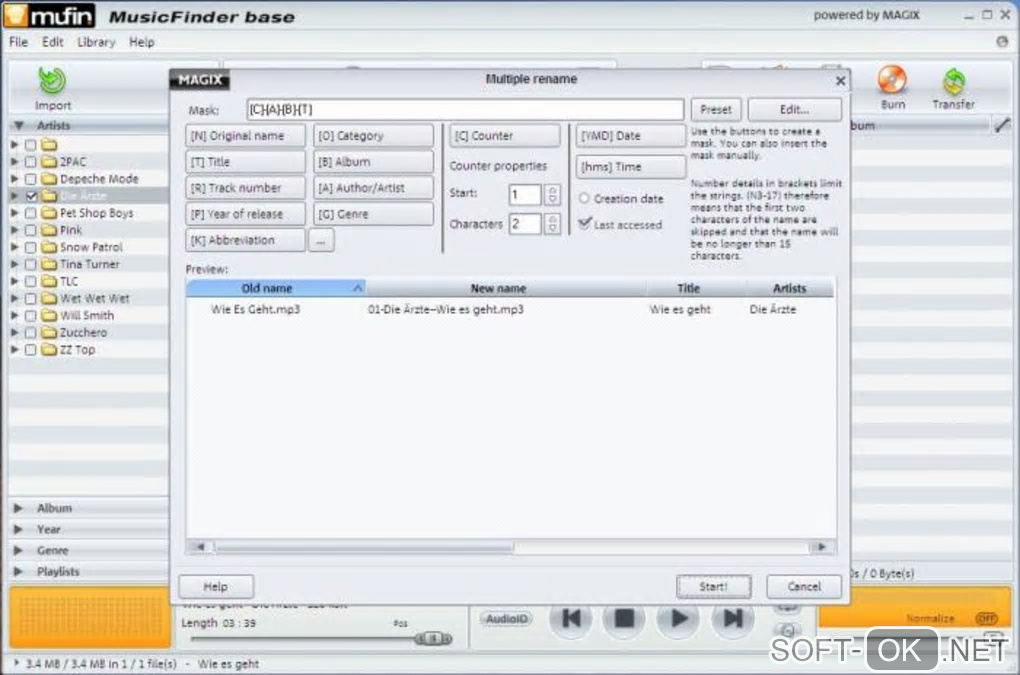This screenshot has height=675, width=1020.
Task: Insert the [YMD] Date token
Action: (x=630, y=136)
